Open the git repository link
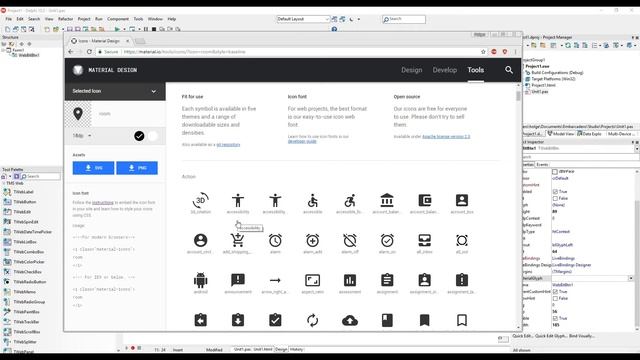Screen dimensions: 640x360 coord(228,144)
